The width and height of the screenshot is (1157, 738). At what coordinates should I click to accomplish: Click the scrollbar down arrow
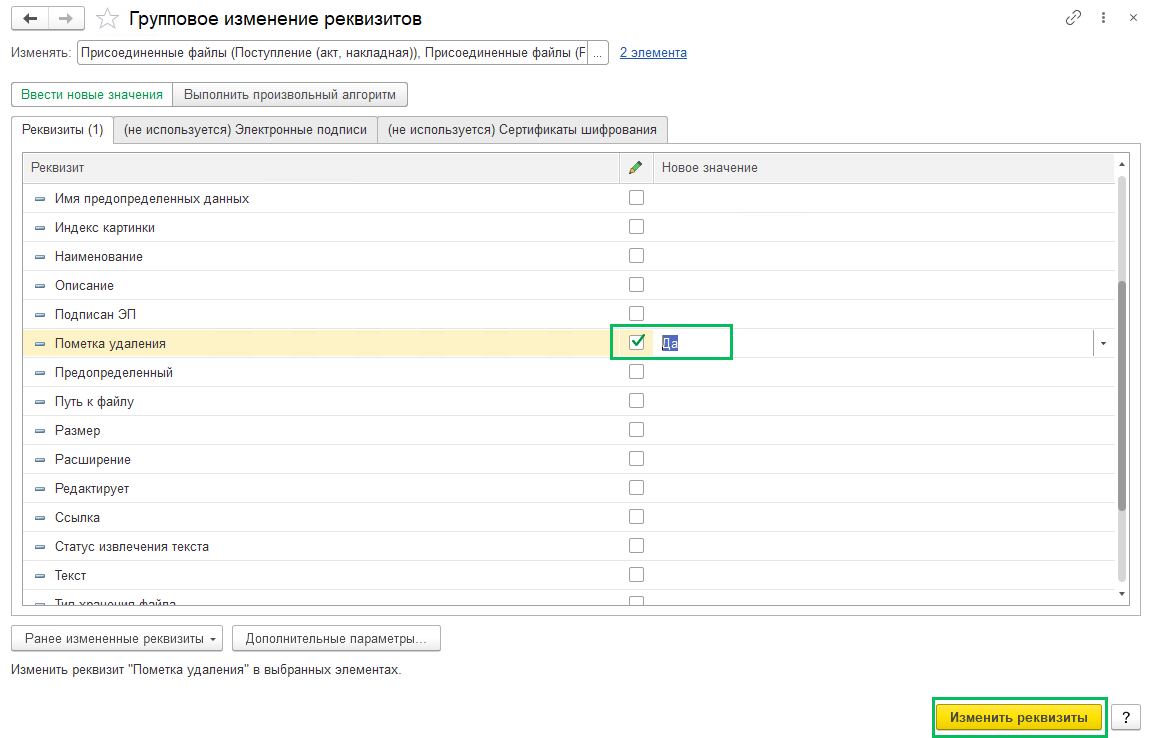1122,594
